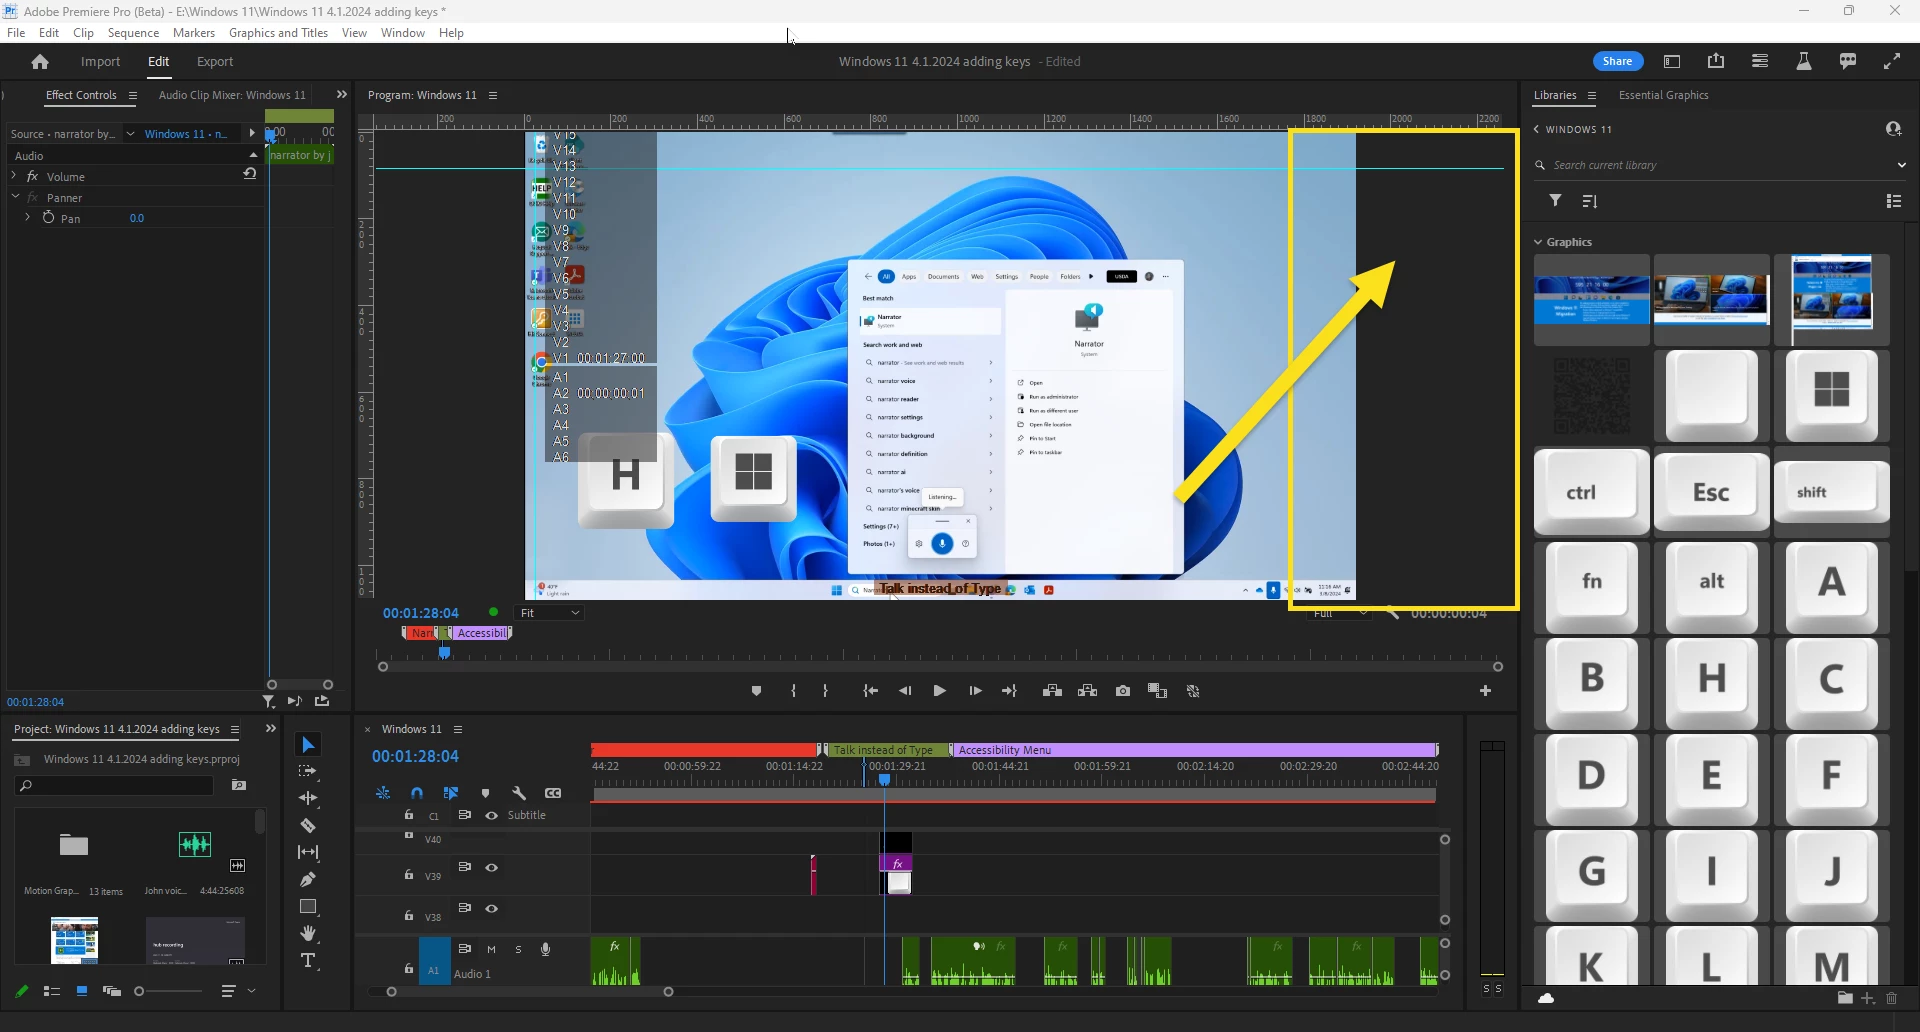Select the Type tool

tap(308, 961)
